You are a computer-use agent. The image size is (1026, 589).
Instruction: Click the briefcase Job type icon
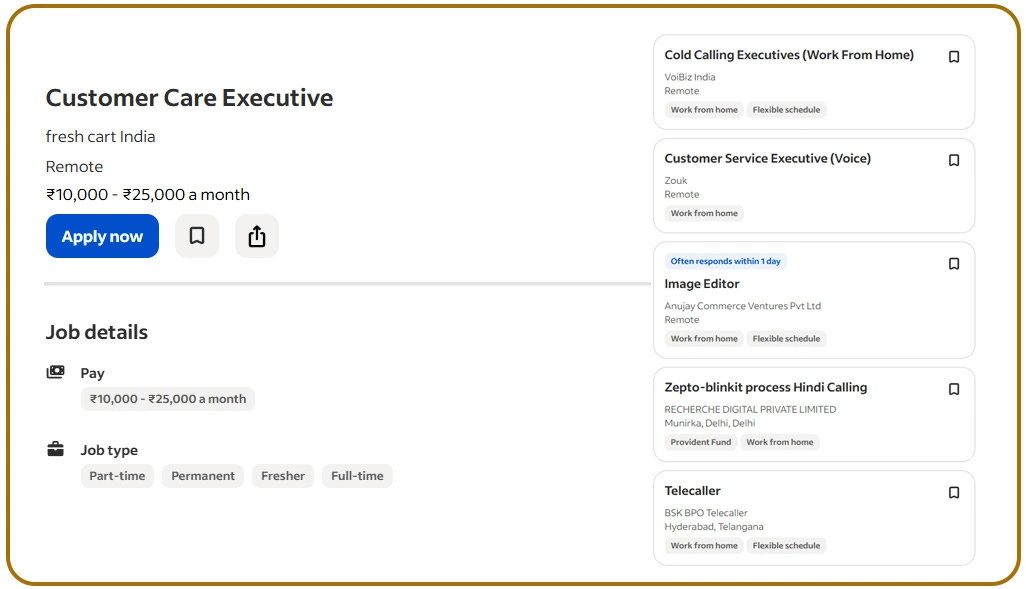[x=56, y=450]
